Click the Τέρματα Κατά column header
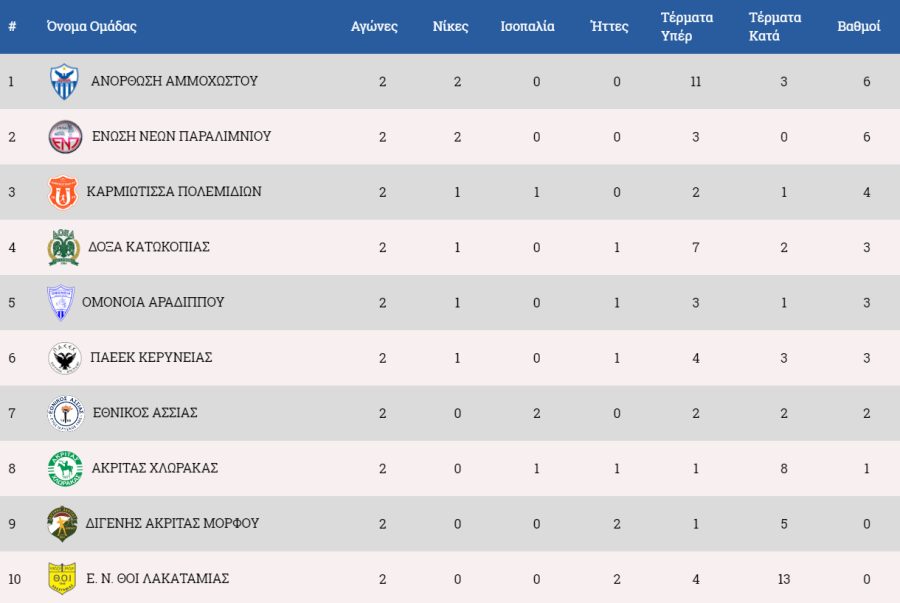This screenshot has width=900, height=603. (775, 26)
